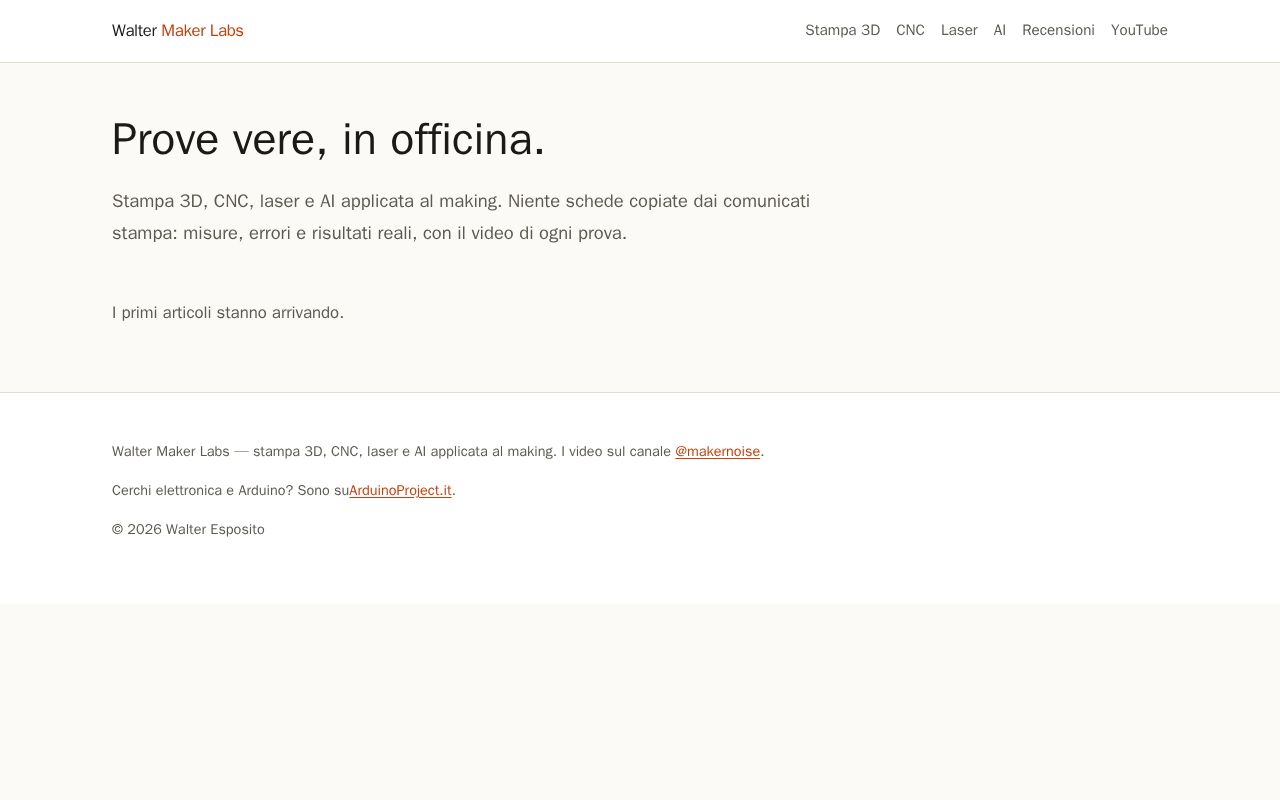
Task: Open the Walter Maker Labs home logo
Action: (x=178, y=30)
